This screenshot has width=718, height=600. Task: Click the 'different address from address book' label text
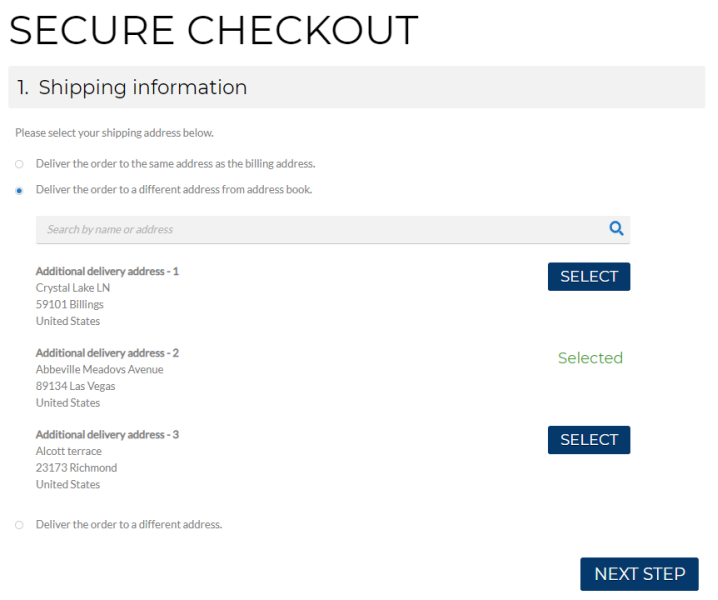pos(174,190)
